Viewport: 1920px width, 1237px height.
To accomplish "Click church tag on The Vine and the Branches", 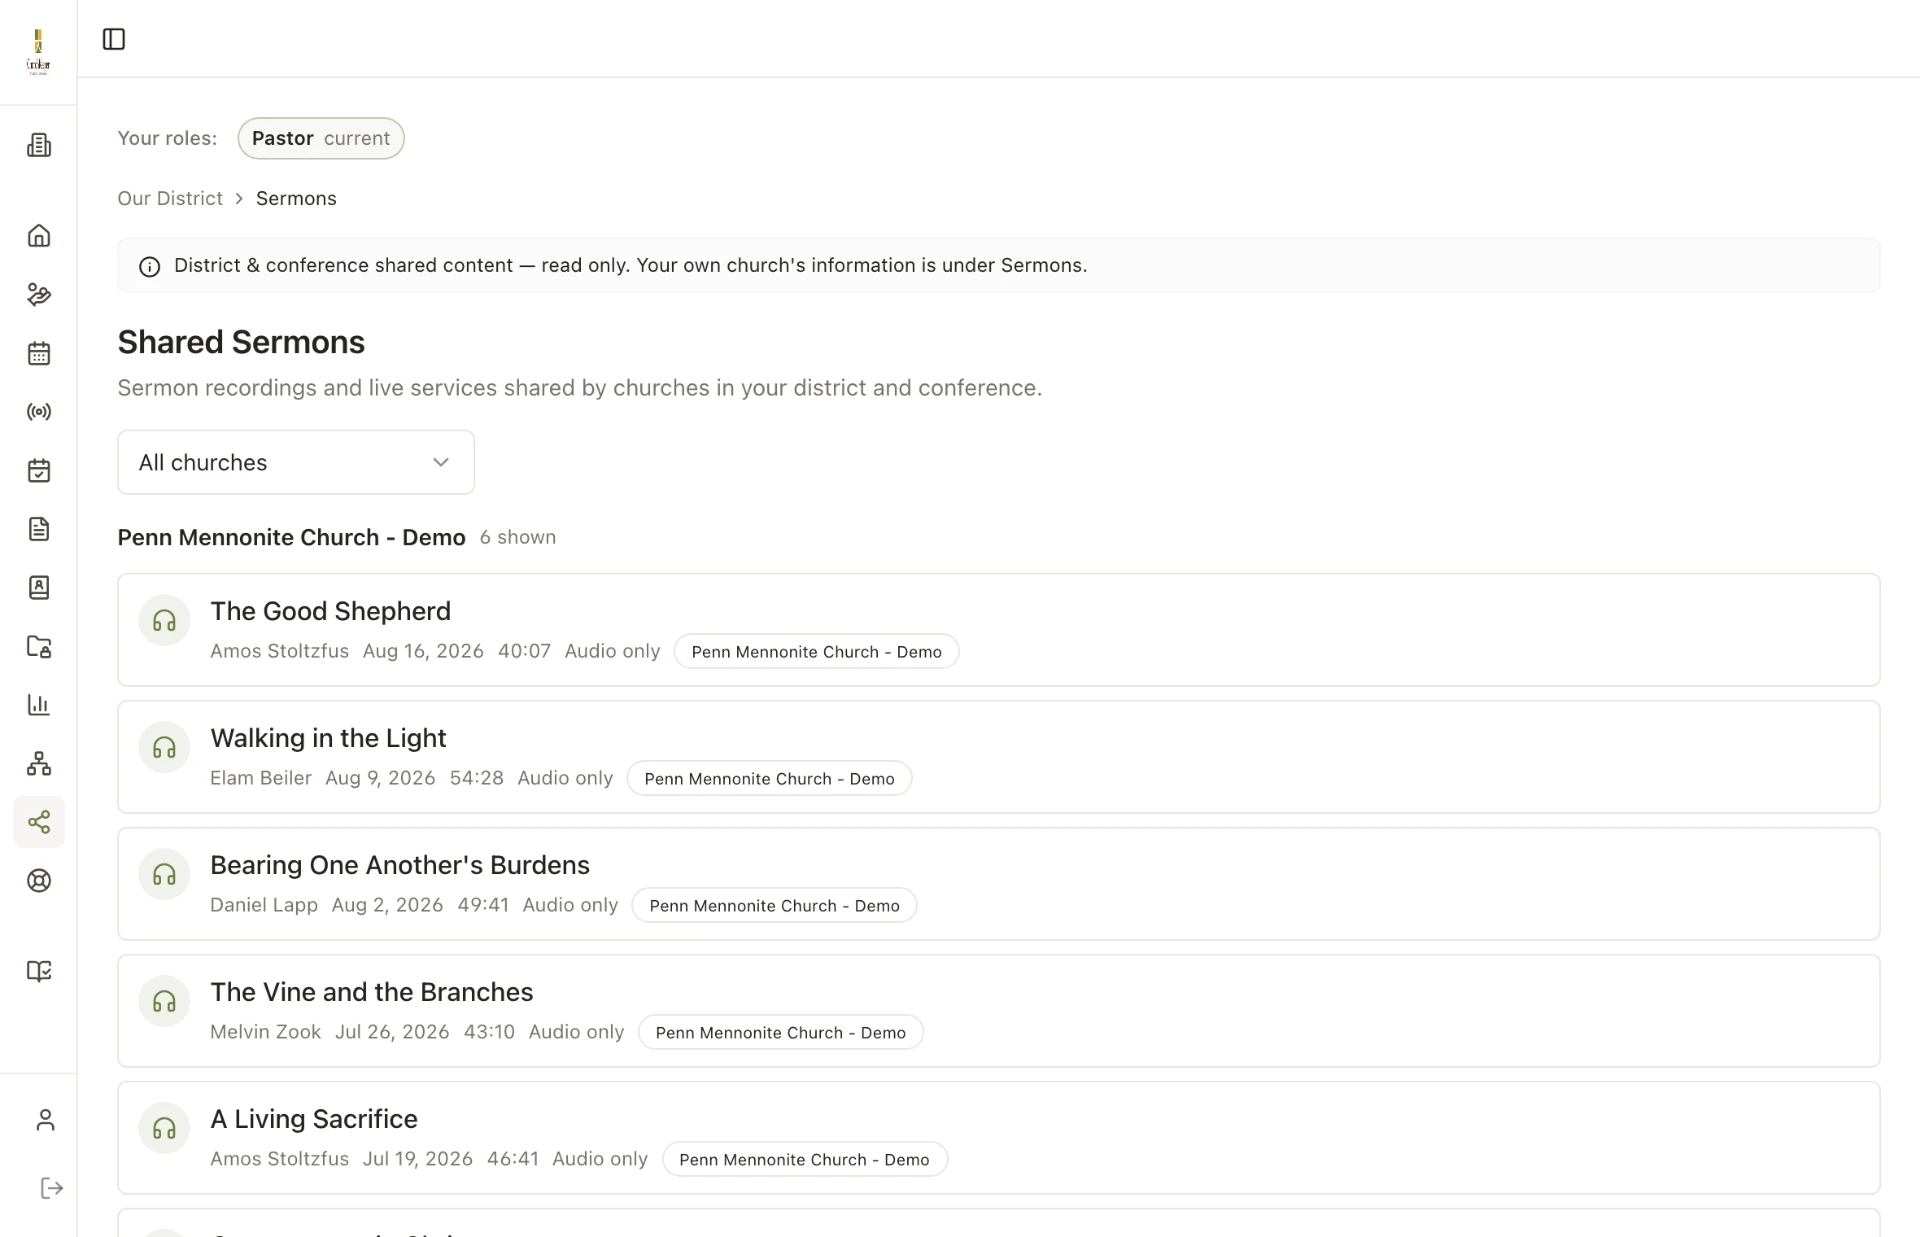I will 781,1033.
